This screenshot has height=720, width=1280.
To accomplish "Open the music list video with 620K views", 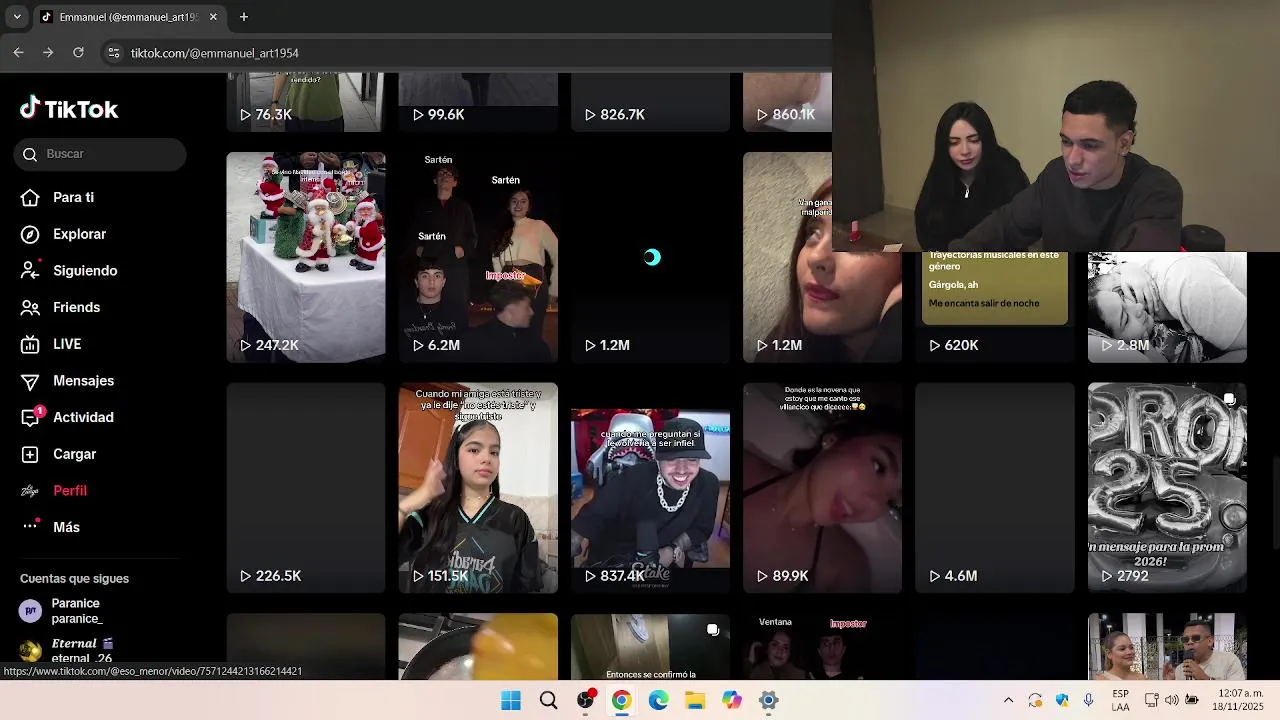I will (x=995, y=307).
